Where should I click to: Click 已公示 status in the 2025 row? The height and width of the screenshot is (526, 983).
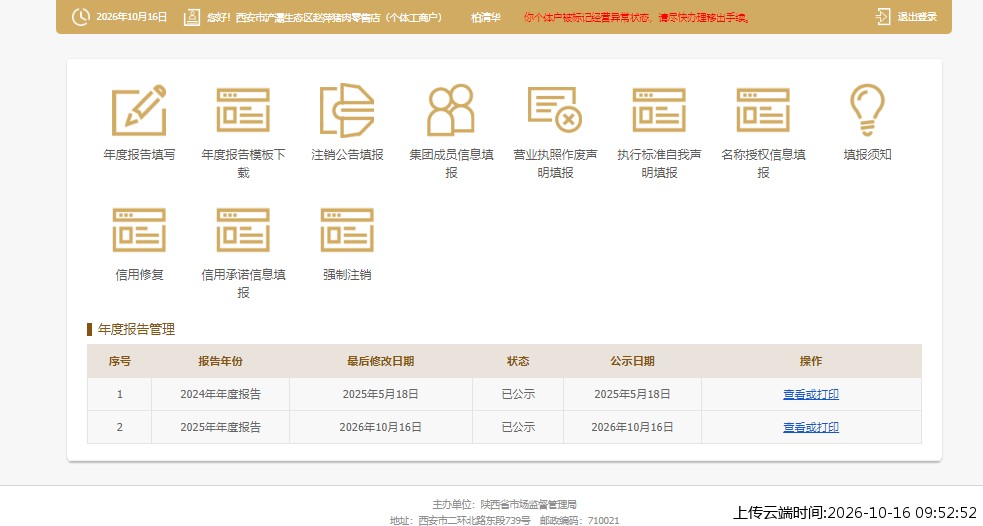(518, 427)
